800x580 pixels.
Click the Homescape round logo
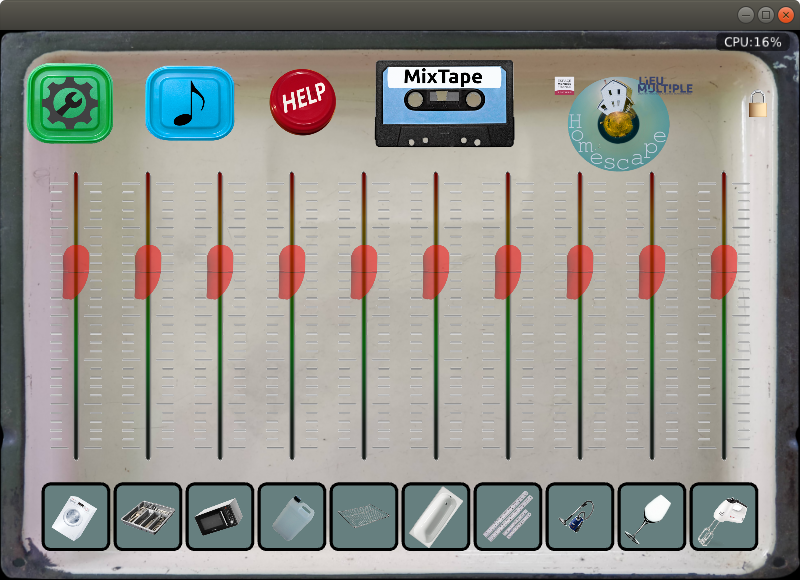point(618,124)
